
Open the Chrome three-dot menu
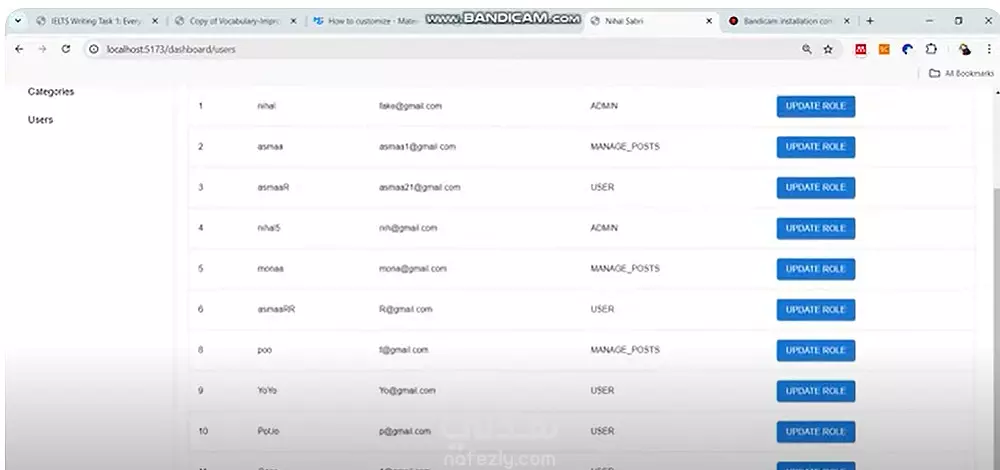click(986, 49)
